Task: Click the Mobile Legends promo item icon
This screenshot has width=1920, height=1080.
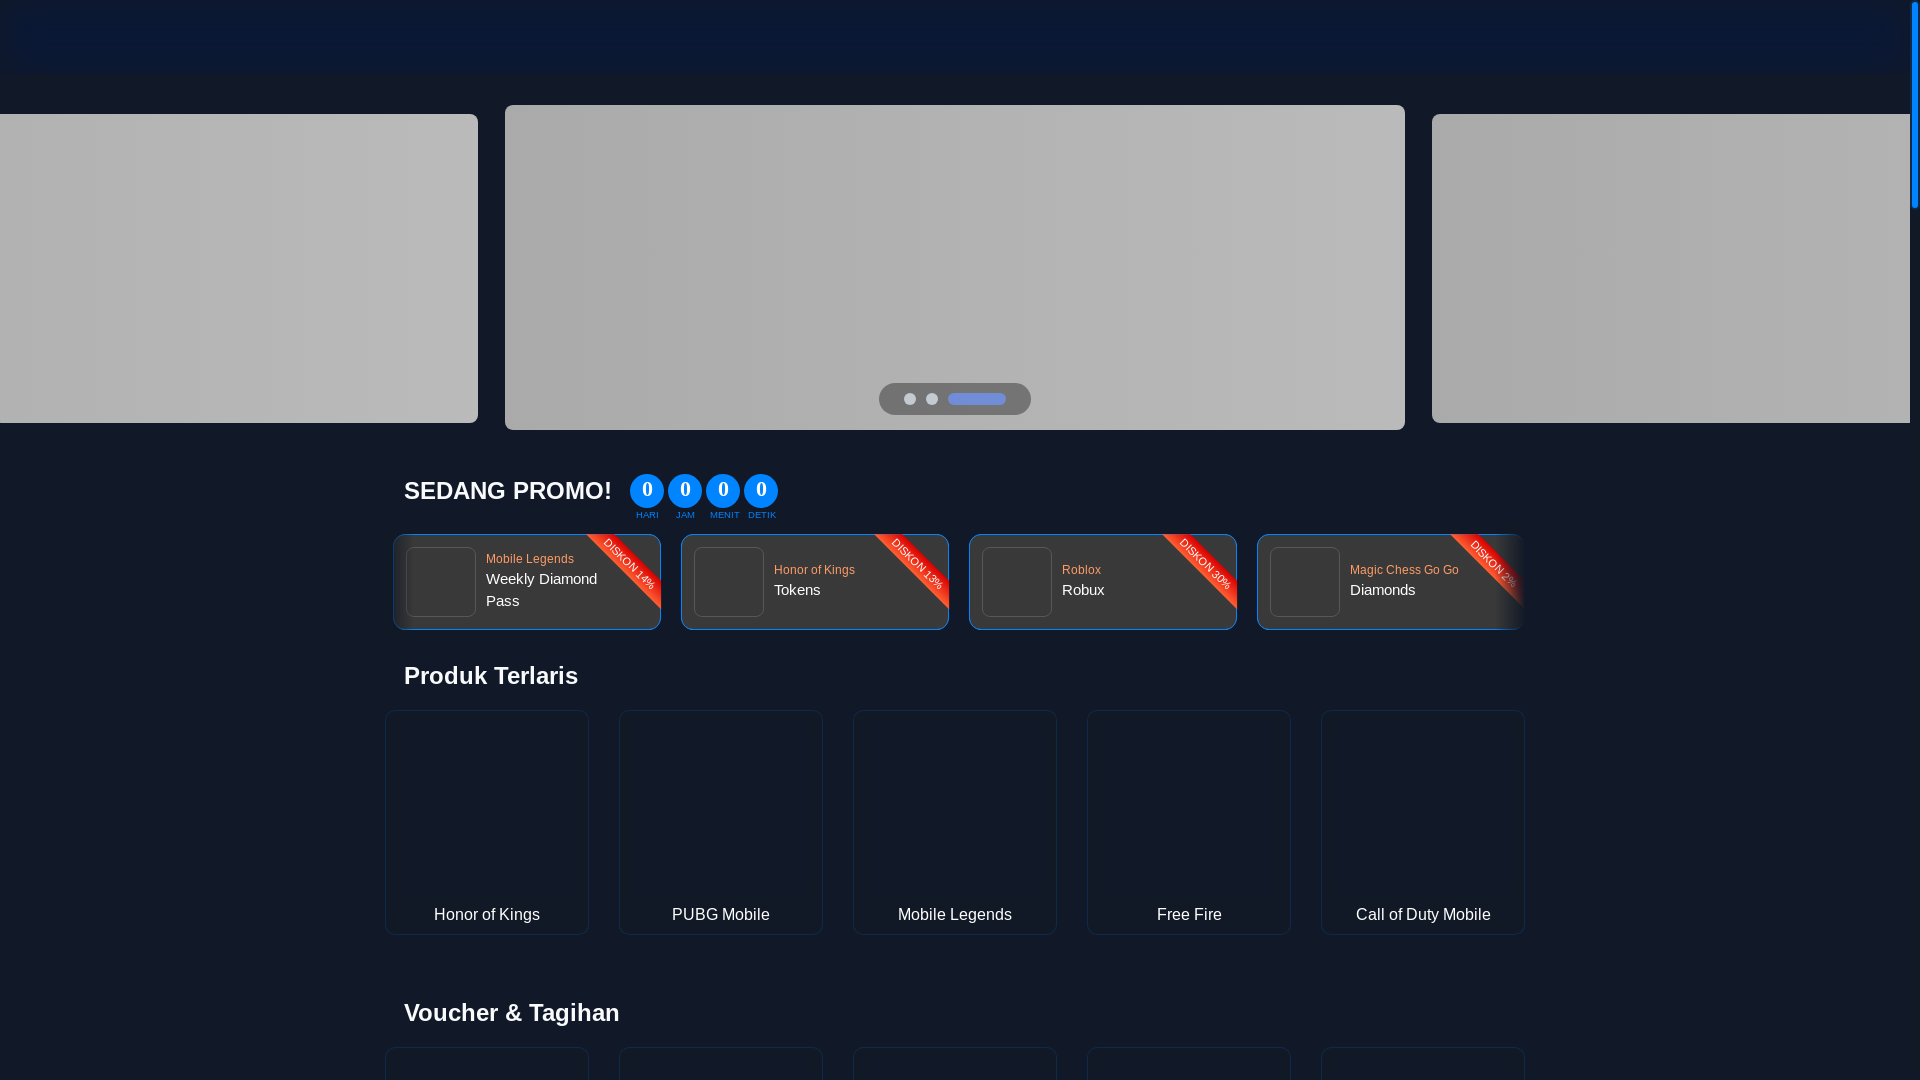Action: tap(441, 582)
